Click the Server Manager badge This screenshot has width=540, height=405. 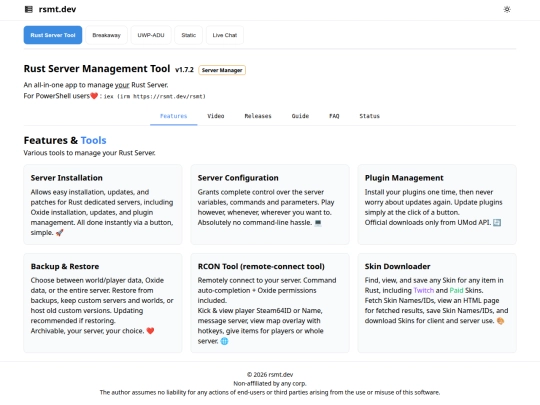point(222,70)
